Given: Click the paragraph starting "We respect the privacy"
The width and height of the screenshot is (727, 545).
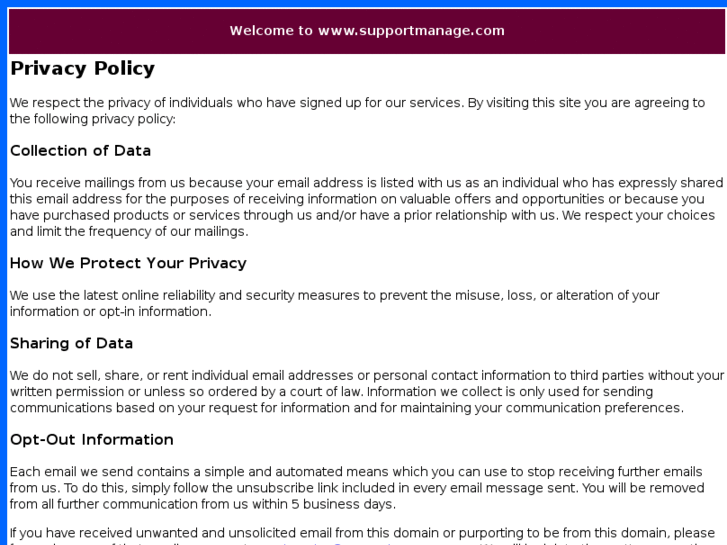Looking at the screenshot, I should click(356, 110).
